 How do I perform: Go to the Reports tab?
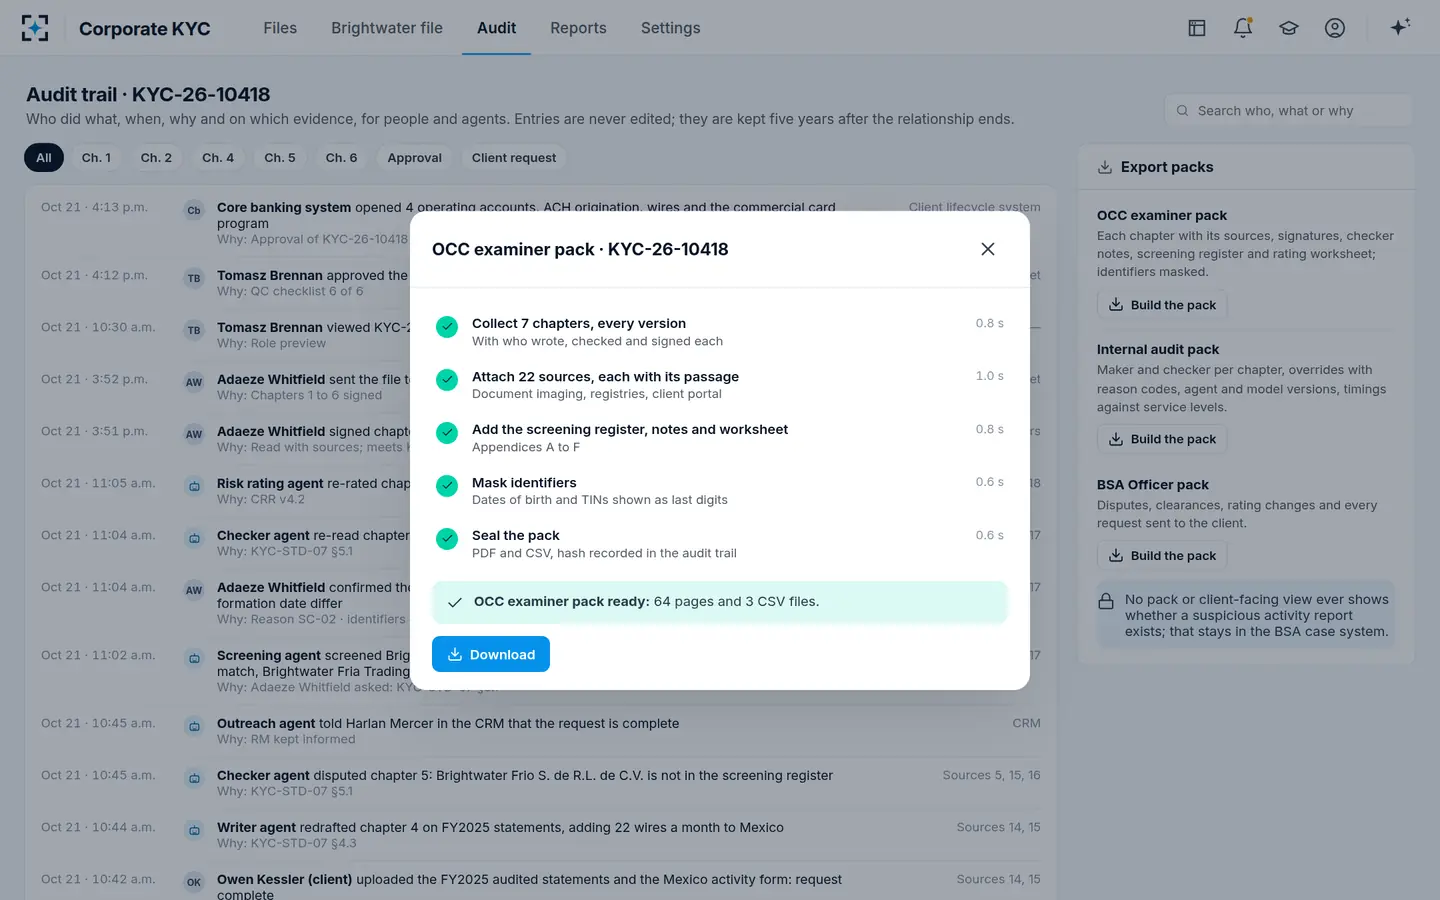click(x=578, y=28)
